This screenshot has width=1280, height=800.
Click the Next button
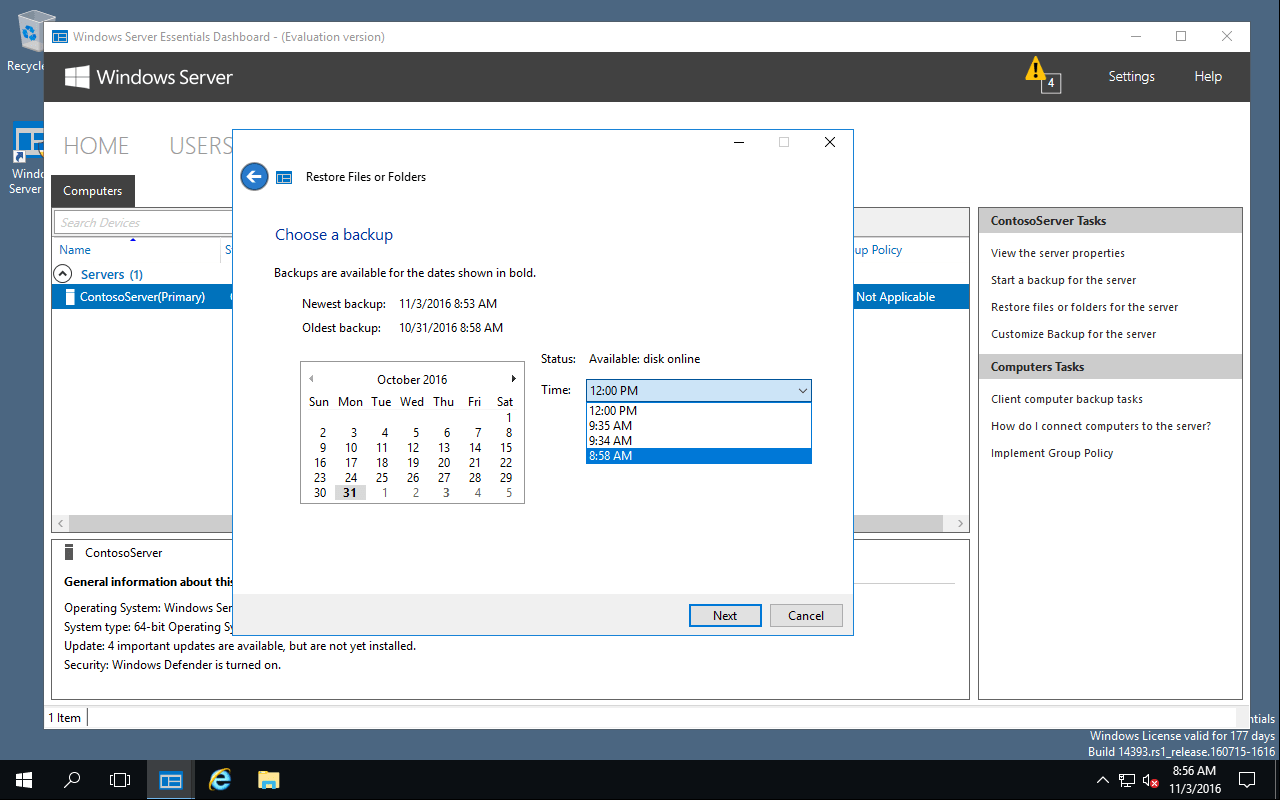(x=725, y=616)
